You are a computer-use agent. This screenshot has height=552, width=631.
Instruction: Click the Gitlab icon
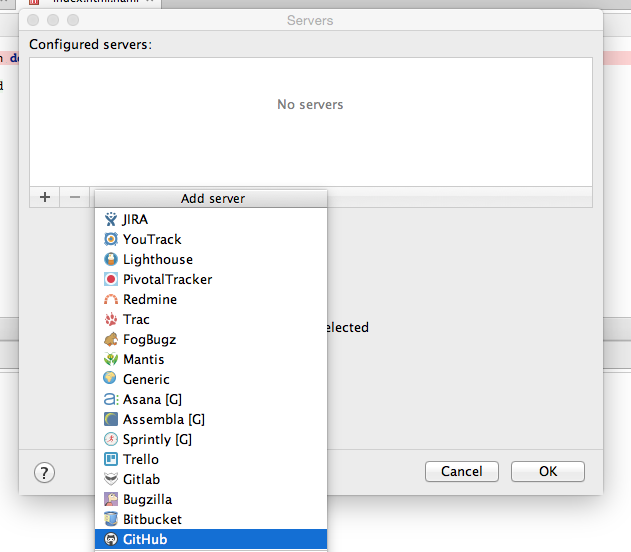click(x=111, y=479)
